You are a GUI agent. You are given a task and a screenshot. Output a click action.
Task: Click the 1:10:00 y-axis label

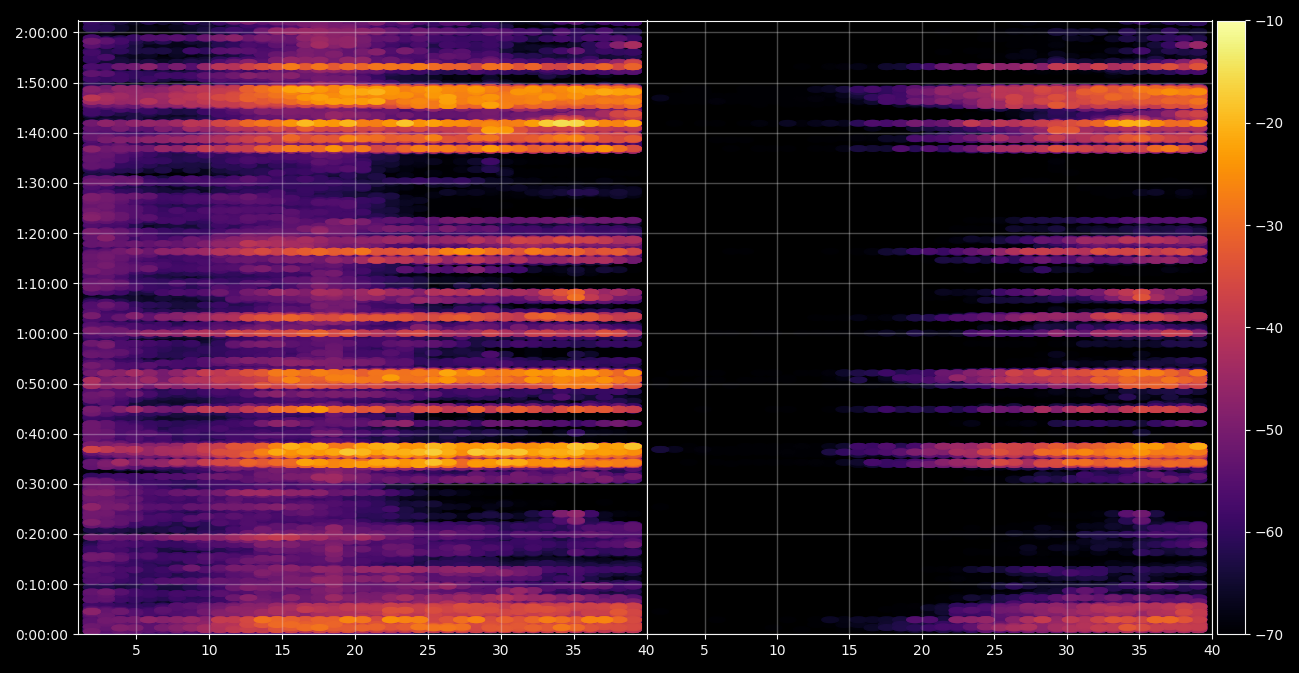click(42, 283)
